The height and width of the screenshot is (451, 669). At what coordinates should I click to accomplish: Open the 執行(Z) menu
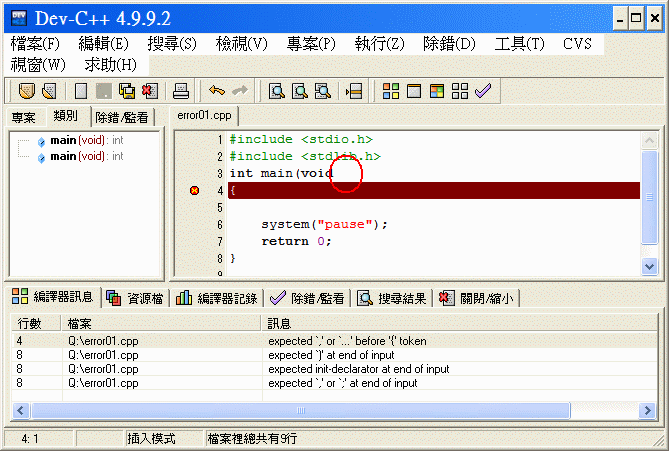[x=379, y=44]
